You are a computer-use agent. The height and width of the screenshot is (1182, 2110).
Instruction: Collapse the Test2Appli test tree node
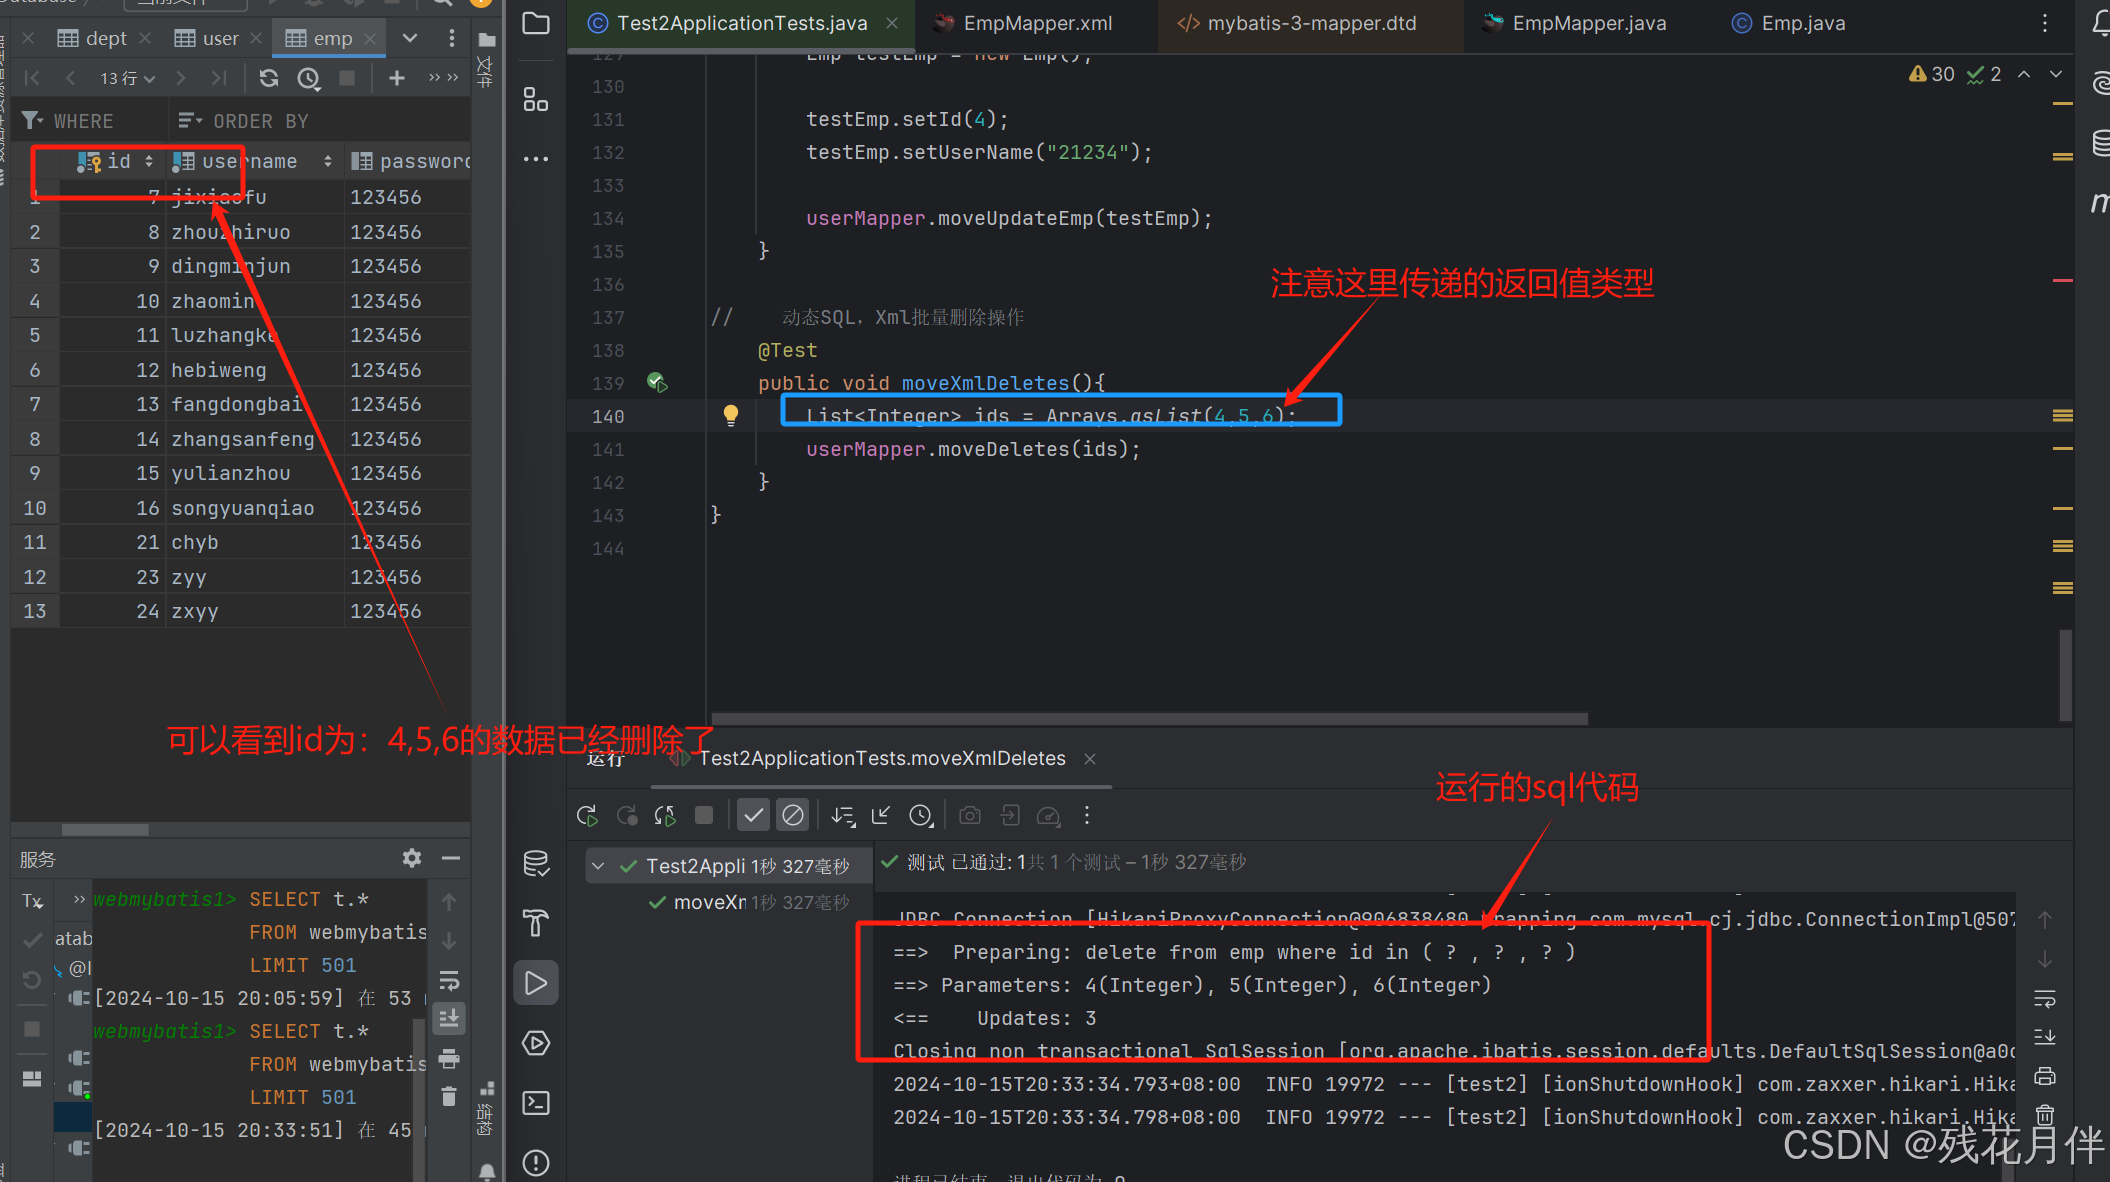[598, 866]
